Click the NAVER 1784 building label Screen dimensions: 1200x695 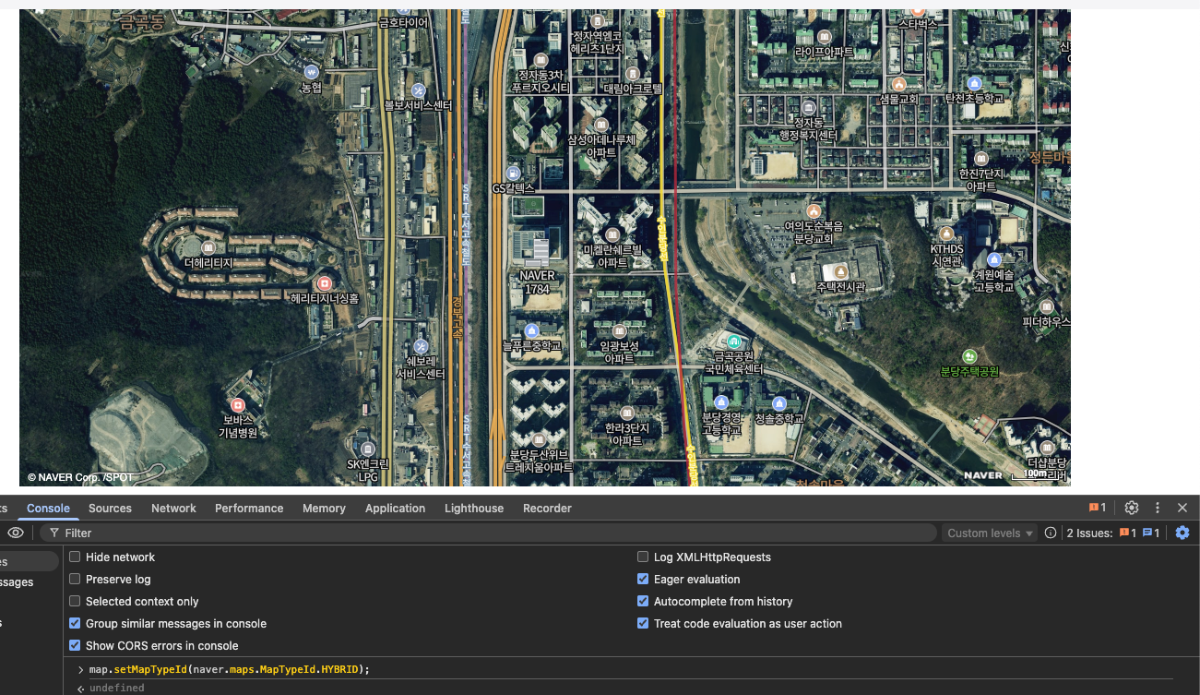(537, 282)
